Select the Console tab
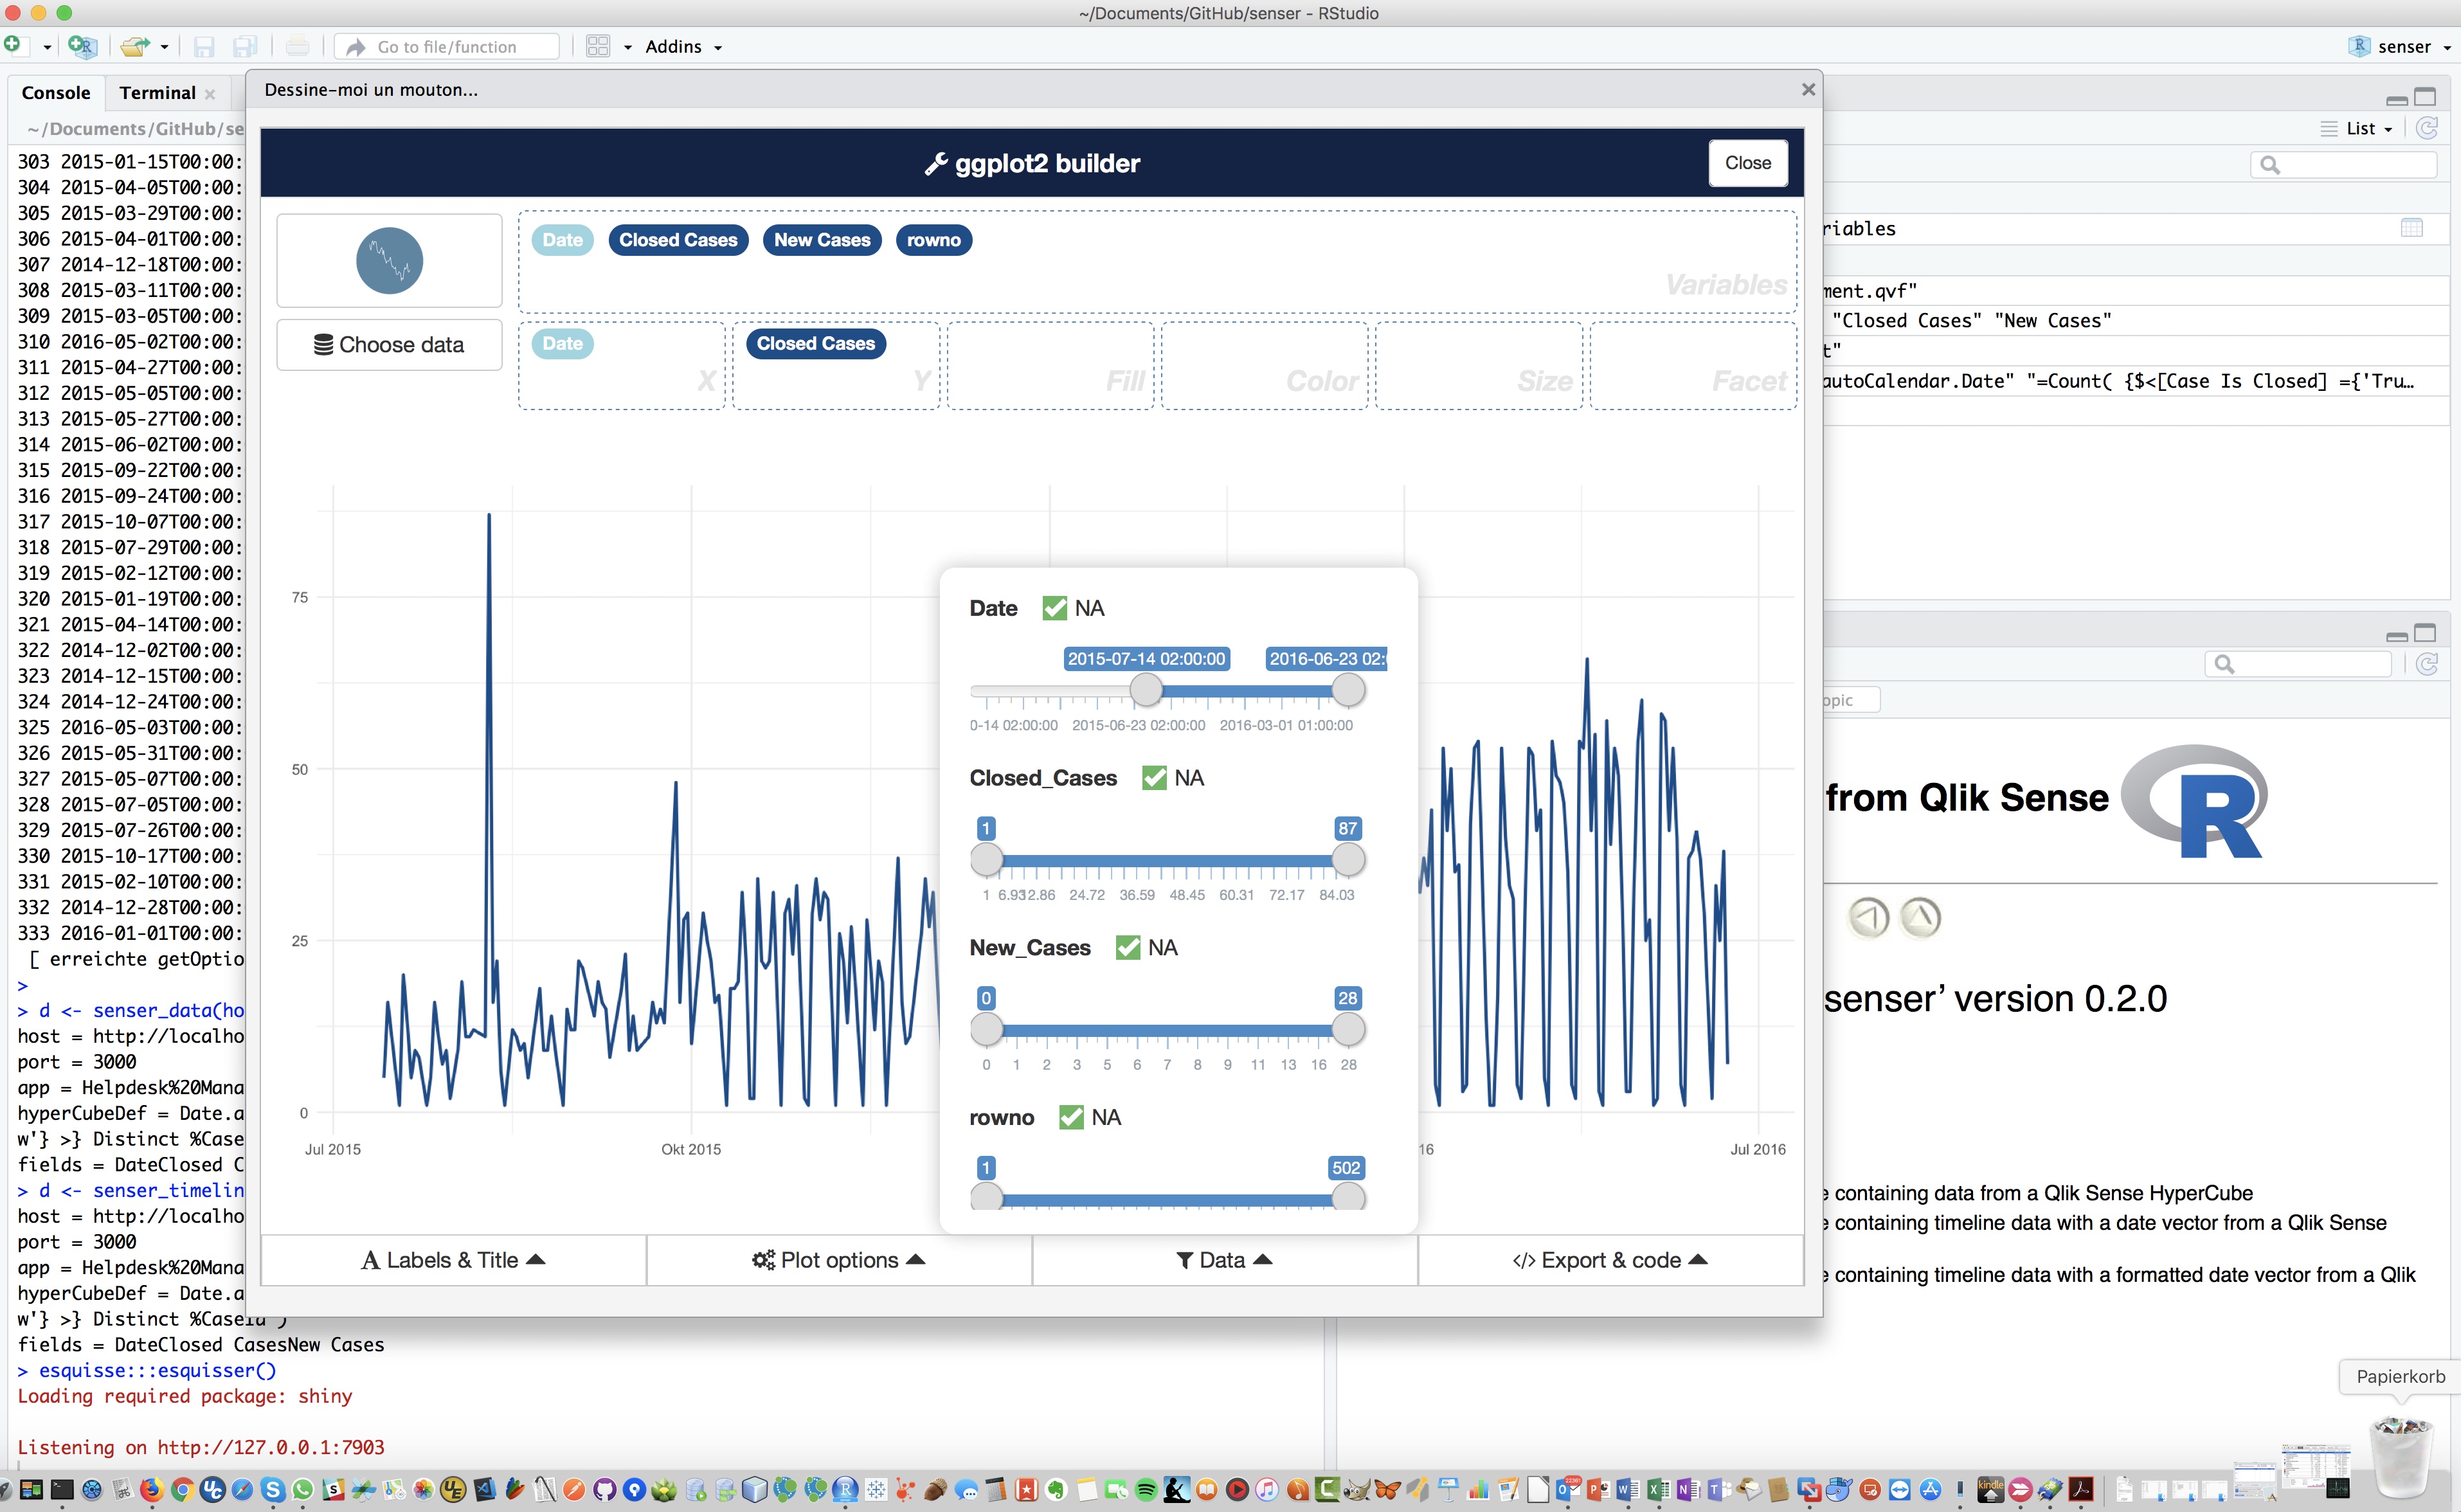The height and width of the screenshot is (1512, 2461). [56, 93]
